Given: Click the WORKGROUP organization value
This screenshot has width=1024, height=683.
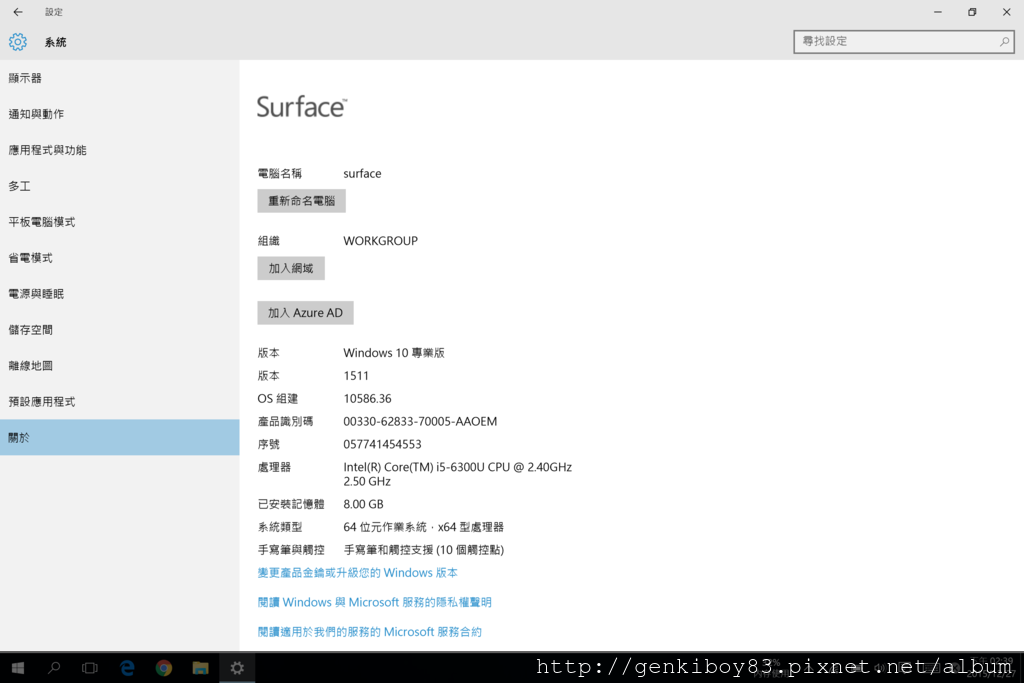Looking at the screenshot, I should coord(381,241).
